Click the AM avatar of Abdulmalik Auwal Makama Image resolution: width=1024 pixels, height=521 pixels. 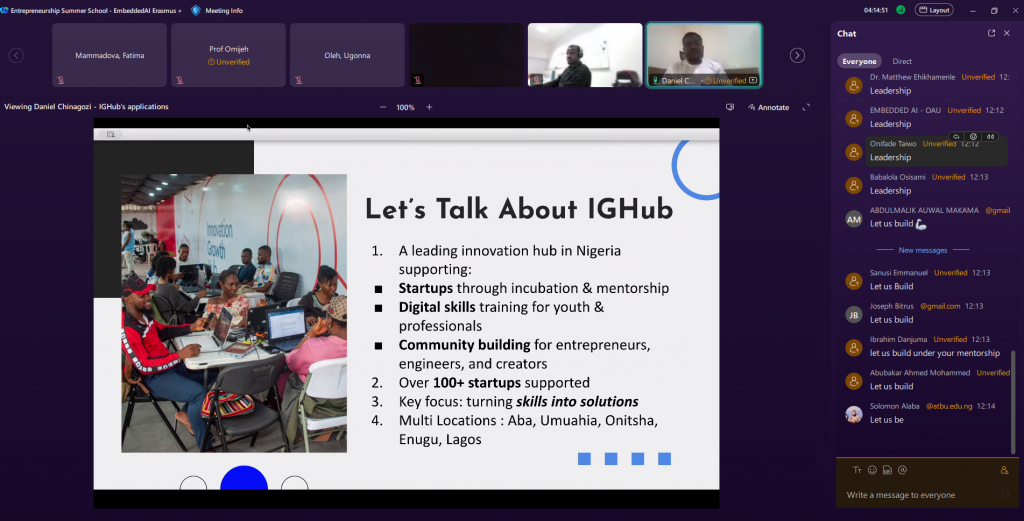pyautogui.click(x=854, y=219)
